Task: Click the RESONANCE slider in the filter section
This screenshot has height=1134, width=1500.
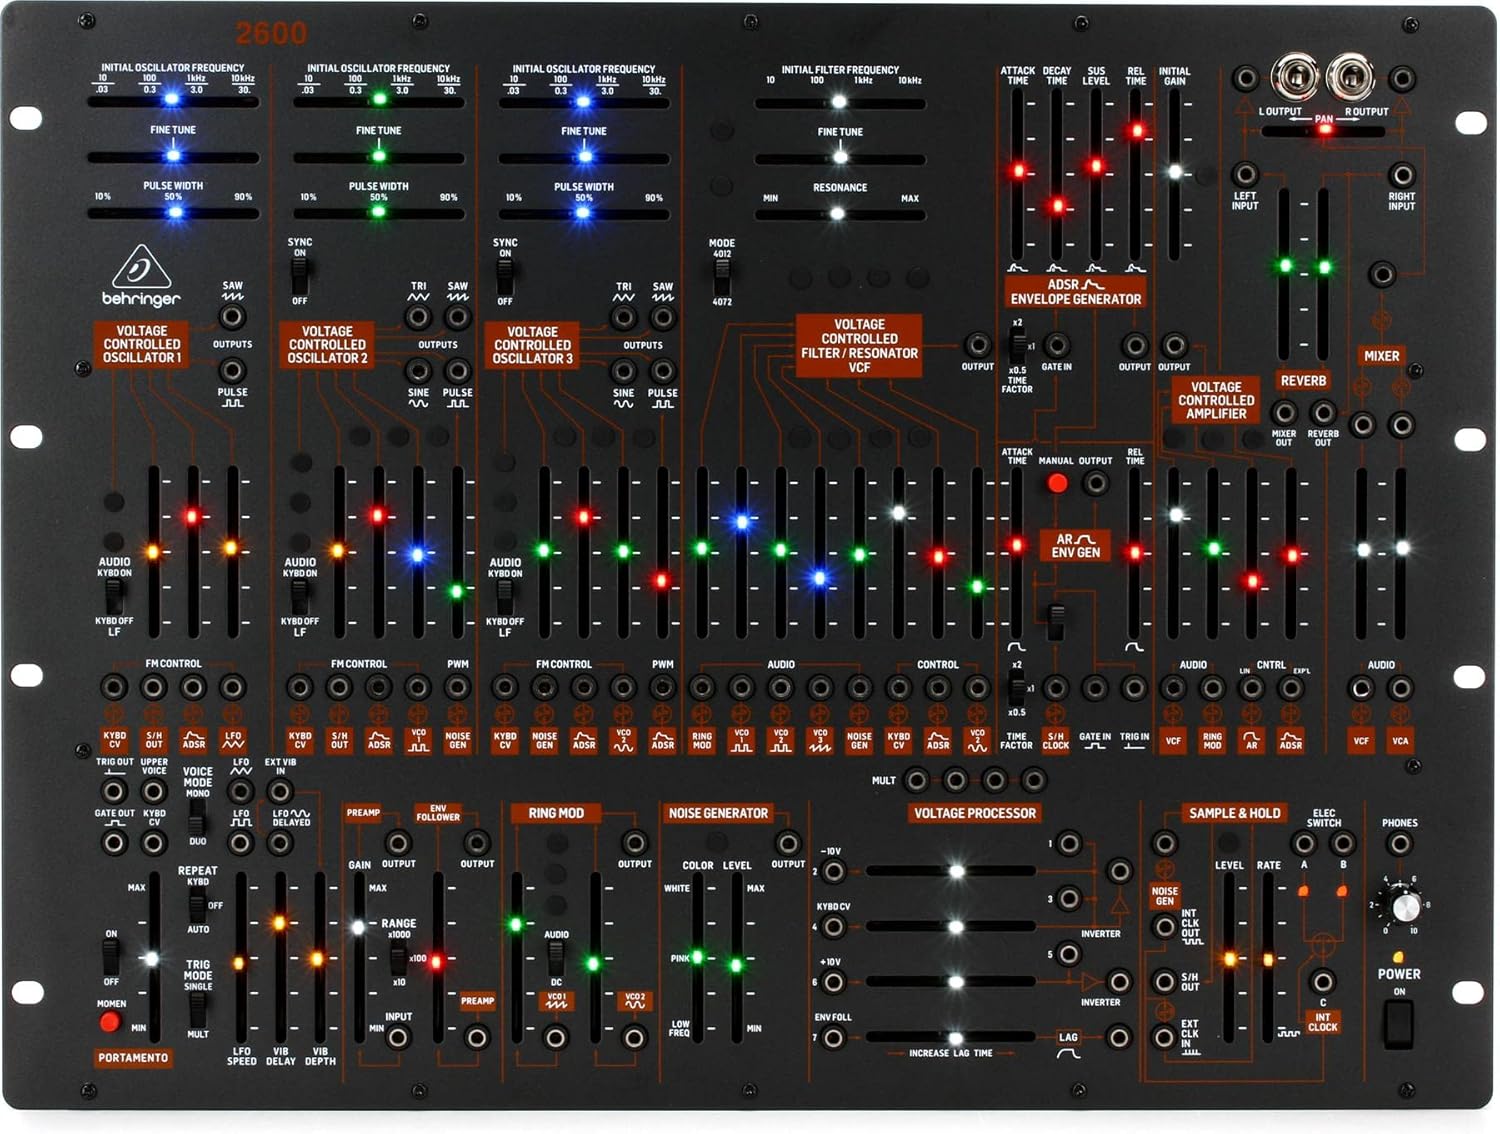Action: [837, 214]
